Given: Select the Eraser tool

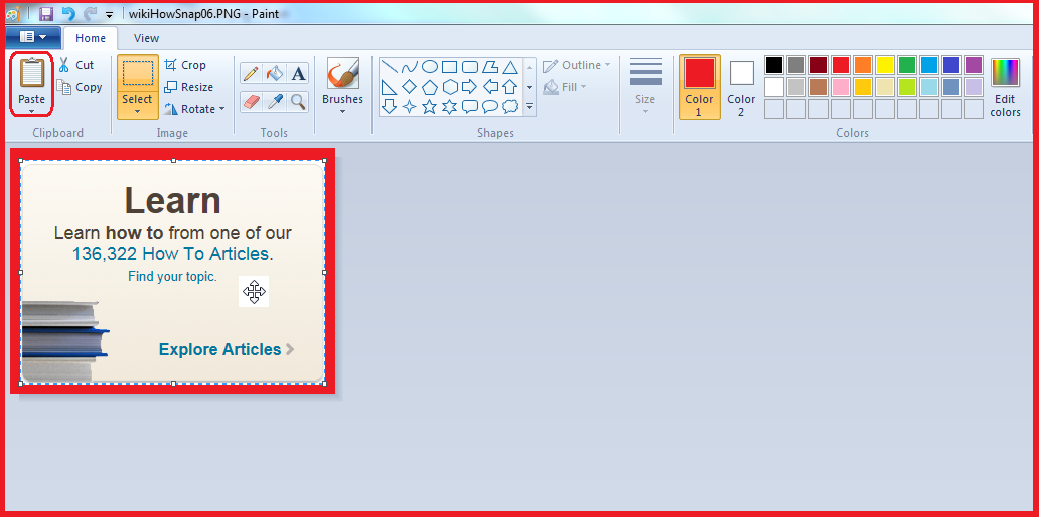Looking at the screenshot, I should click(x=250, y=101).
